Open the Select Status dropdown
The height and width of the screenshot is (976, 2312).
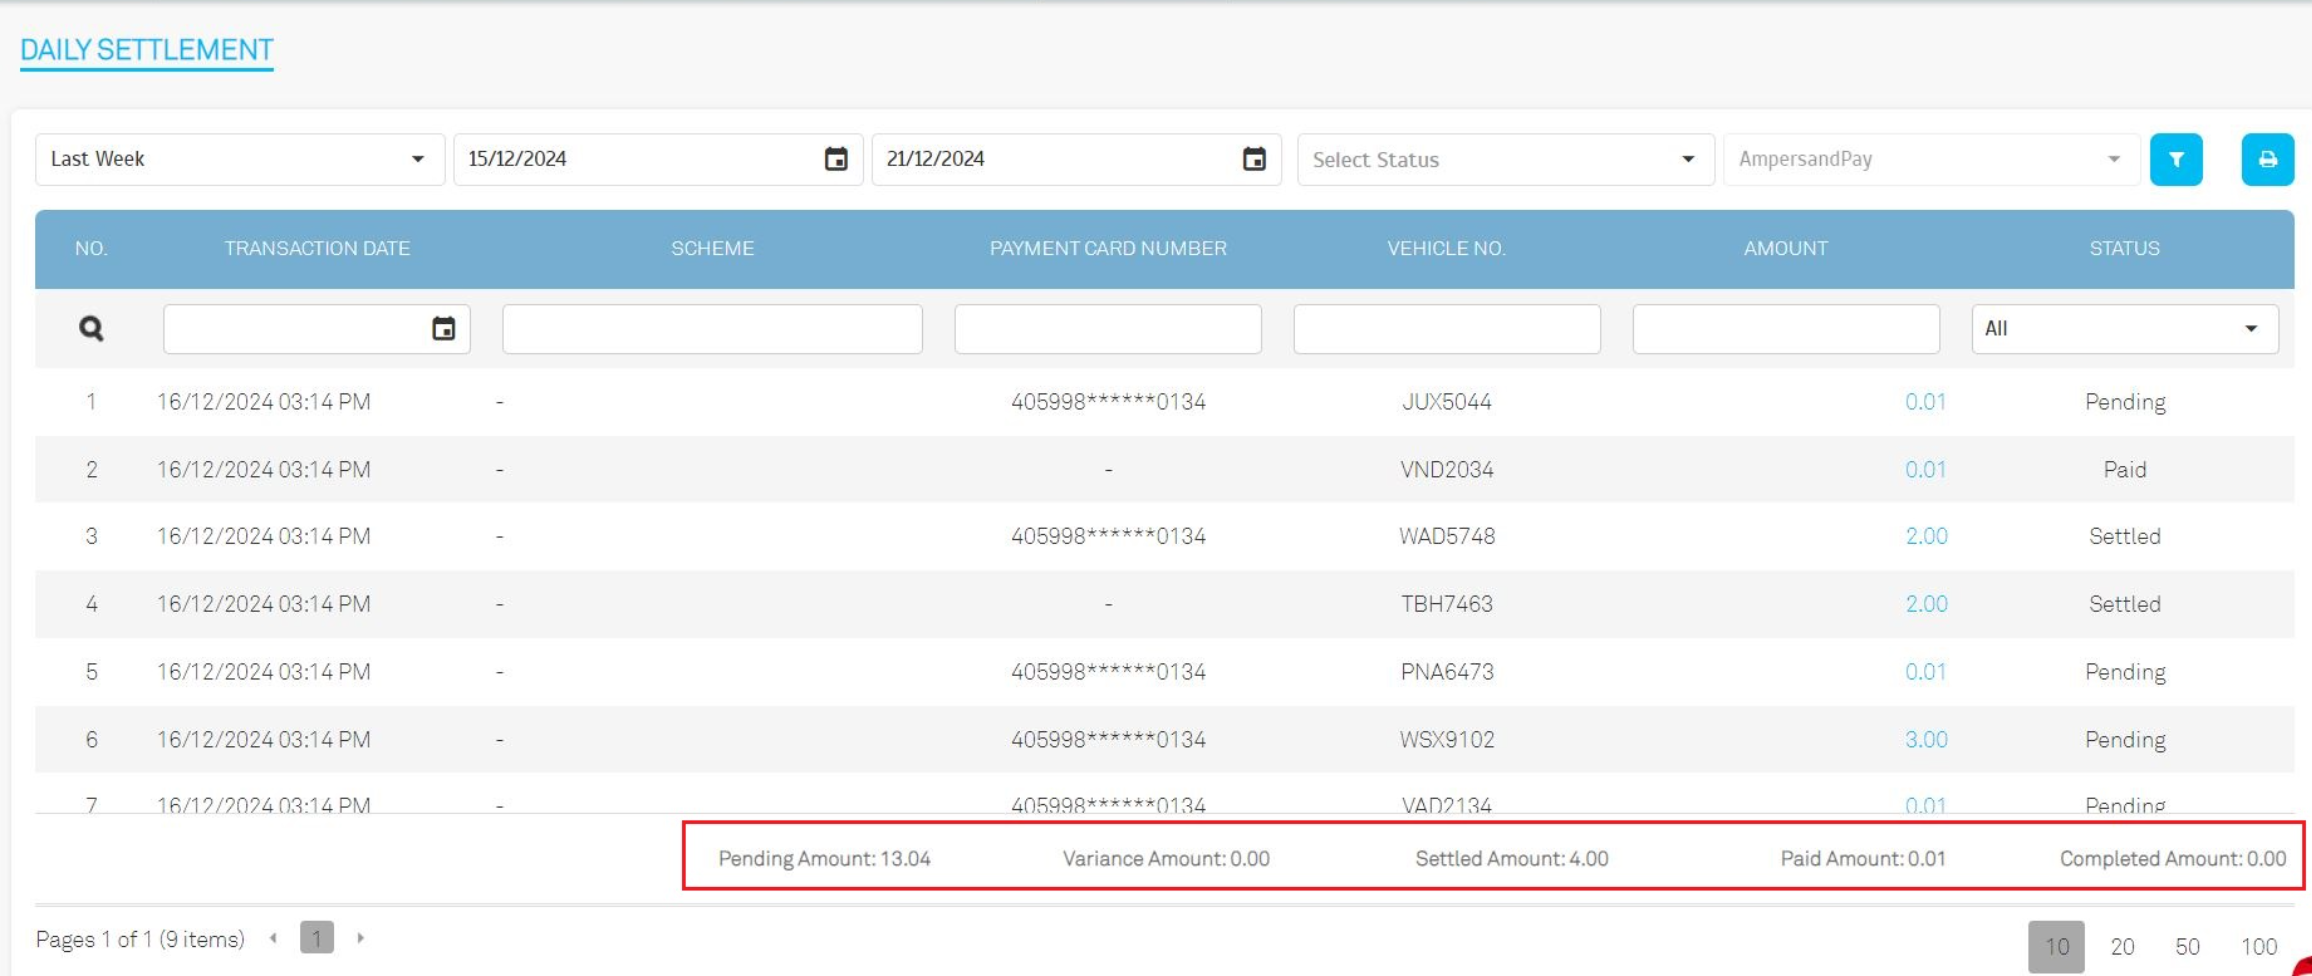[1504, 160]
